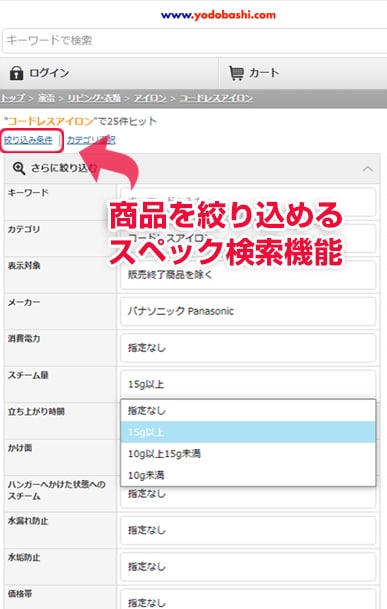Select 10g未満 option
Viewport: 387px width, 609px height.
[248, 475]
